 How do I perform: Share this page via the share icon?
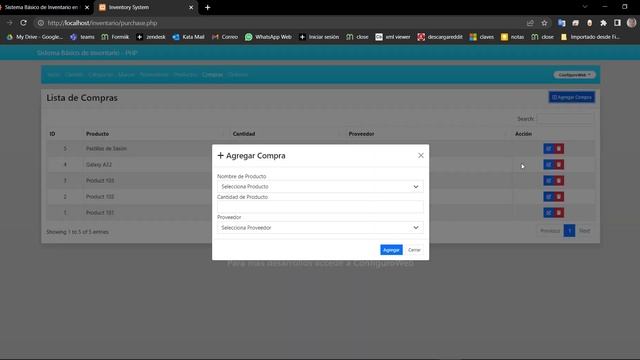[530, 23]
